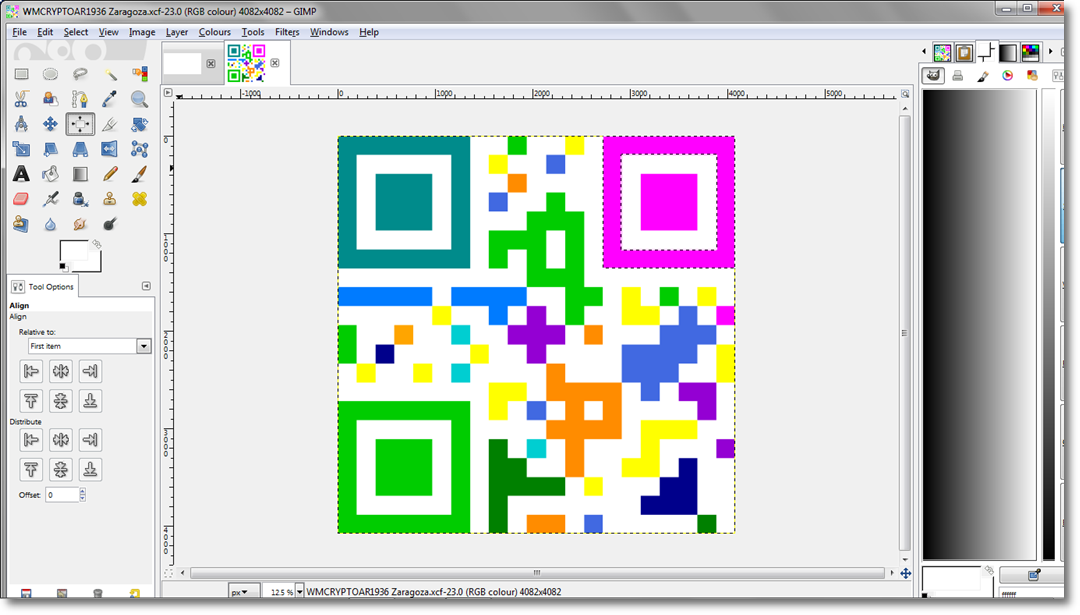1080x615 pixels.
Task: Open the px unit dropdown
Action: click(244, 592)
